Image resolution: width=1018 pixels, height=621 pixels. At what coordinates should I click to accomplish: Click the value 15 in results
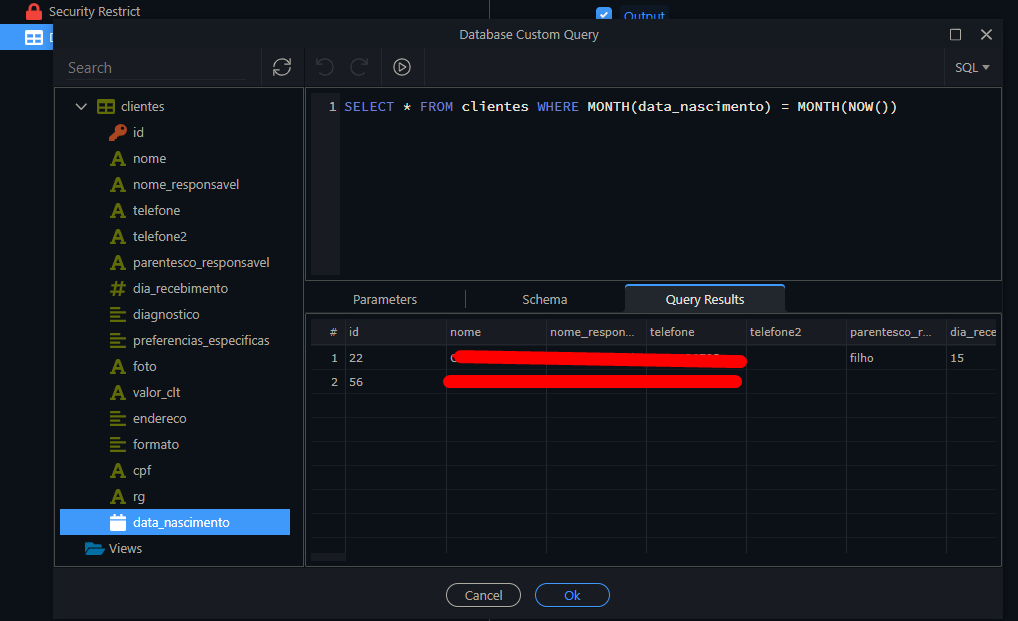tap(971, 358)
